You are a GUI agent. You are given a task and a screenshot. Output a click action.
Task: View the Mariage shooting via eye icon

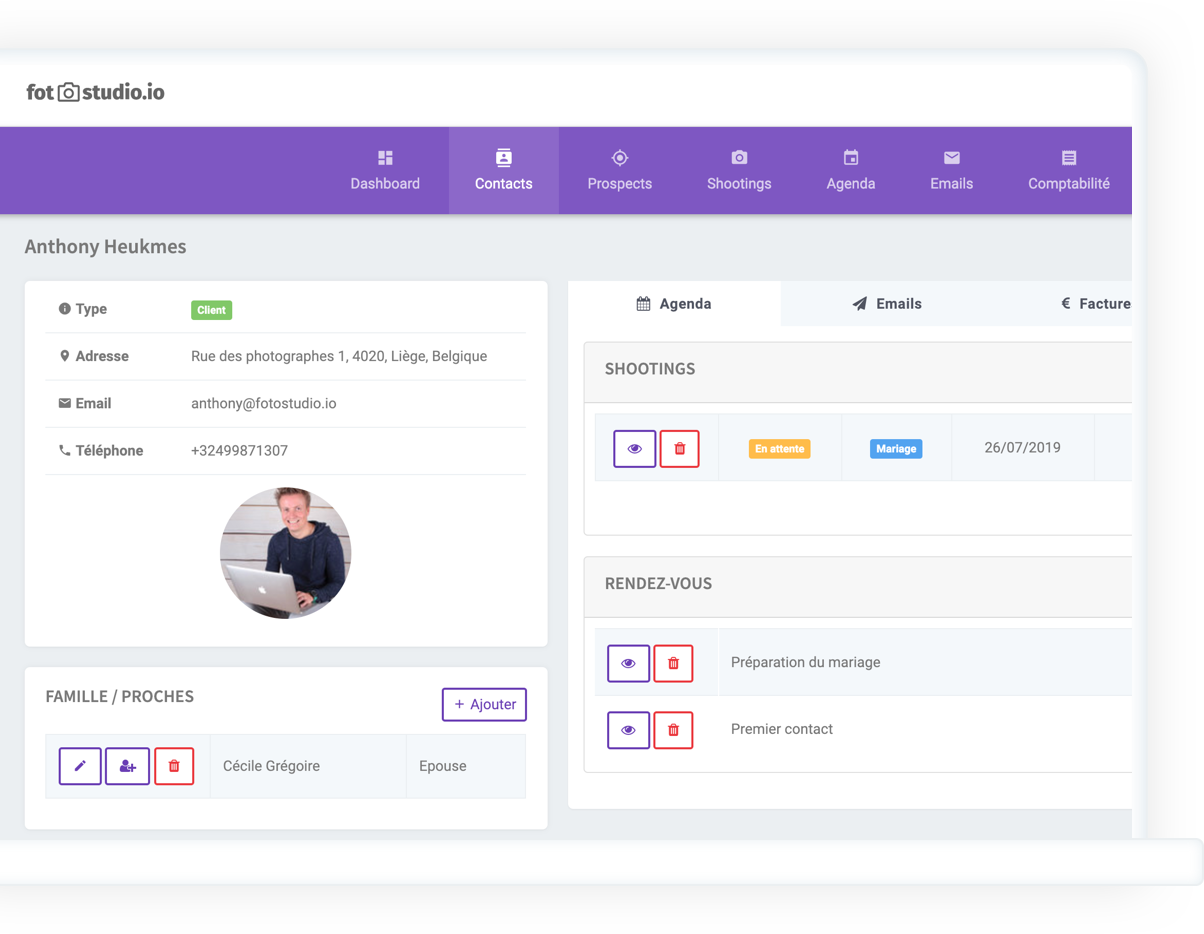click(634, 449)
